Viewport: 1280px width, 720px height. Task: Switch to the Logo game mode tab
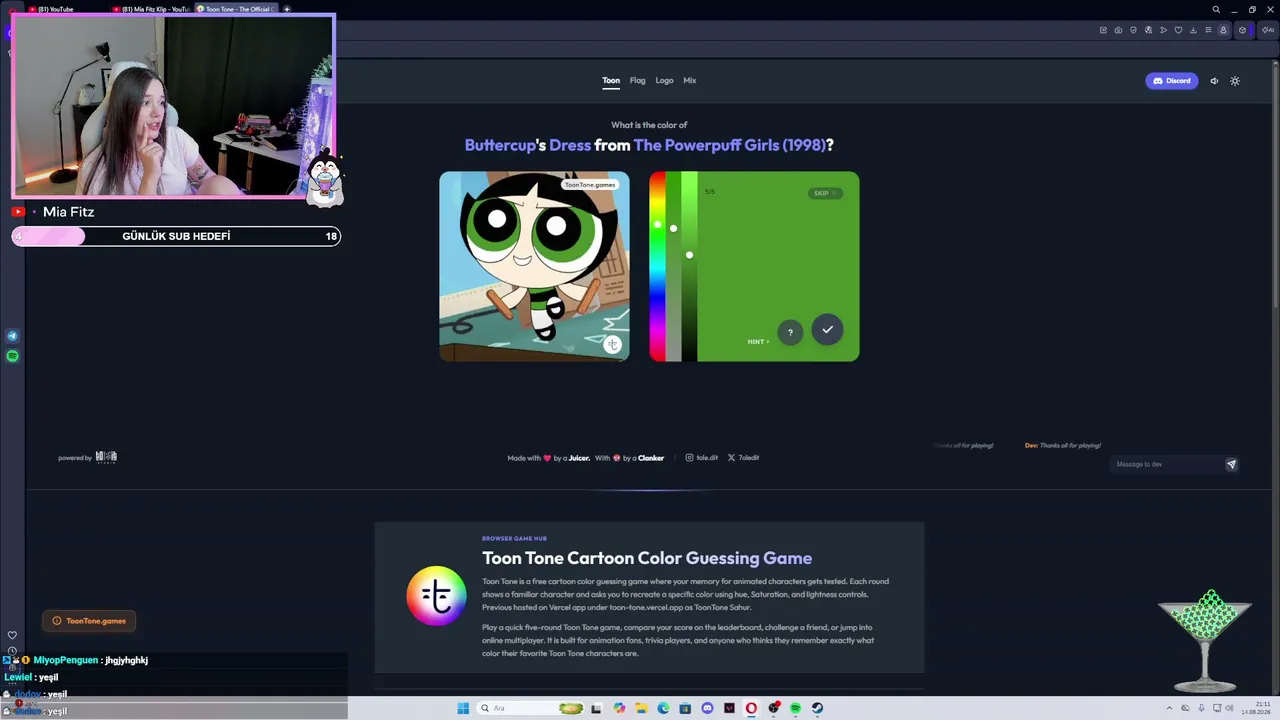[x=664, y=80]
